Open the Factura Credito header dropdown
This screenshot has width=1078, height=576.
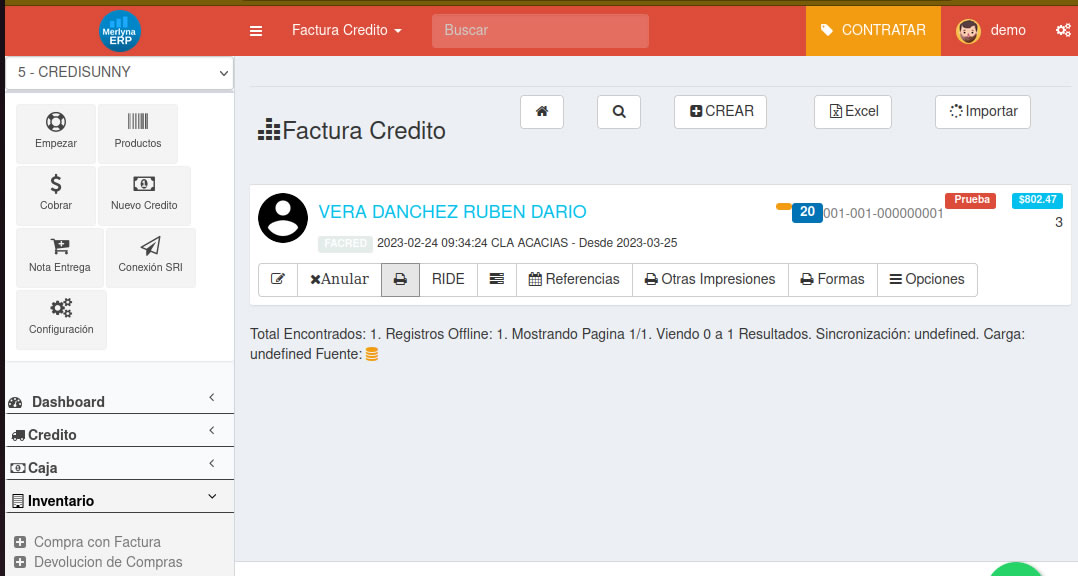coord(346,30)
